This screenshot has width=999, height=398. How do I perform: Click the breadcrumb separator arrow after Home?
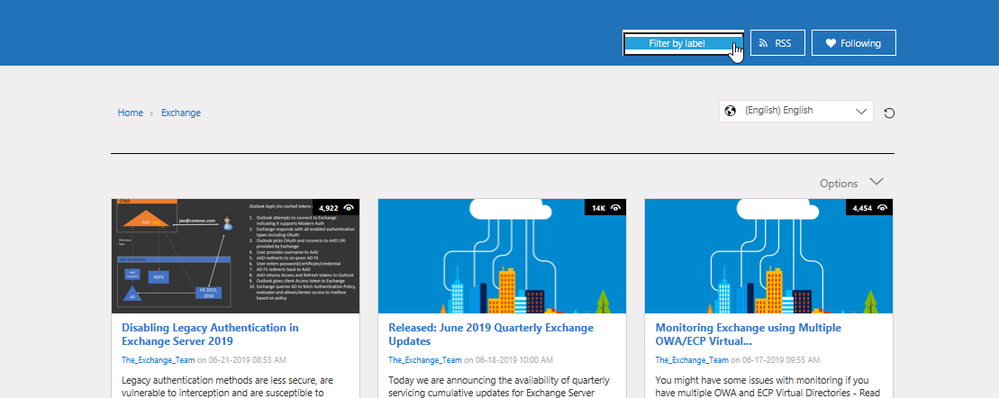(152, 113)
